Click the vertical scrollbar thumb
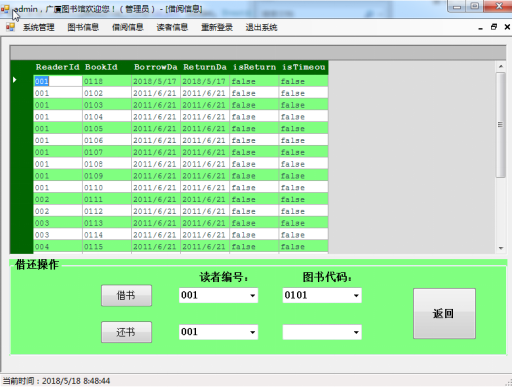The width and height of the screenshot is (512, 387). (x=501, y=125)
